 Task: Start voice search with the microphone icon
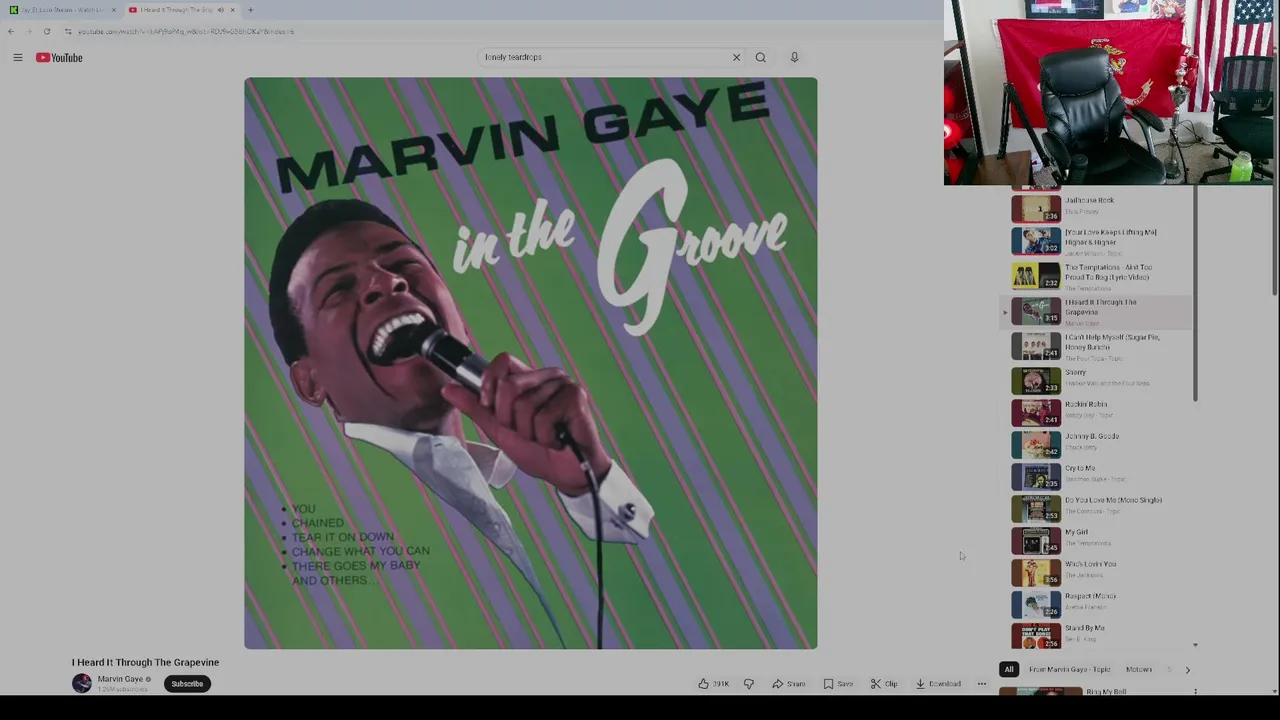(794, 57)
